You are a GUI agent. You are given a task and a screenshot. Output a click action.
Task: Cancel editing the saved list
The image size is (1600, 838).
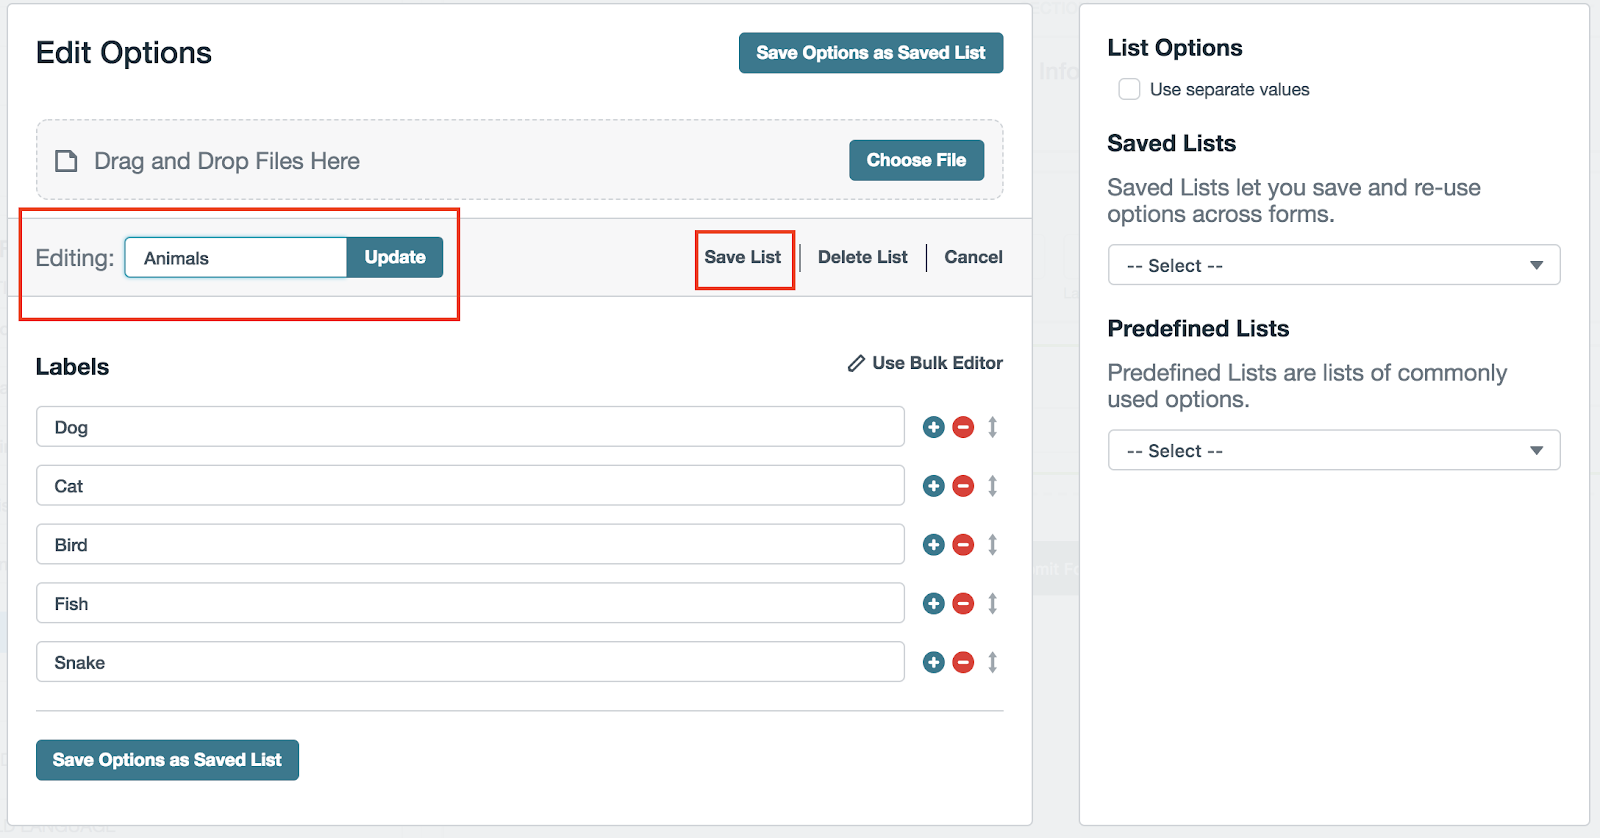point(973,257)
